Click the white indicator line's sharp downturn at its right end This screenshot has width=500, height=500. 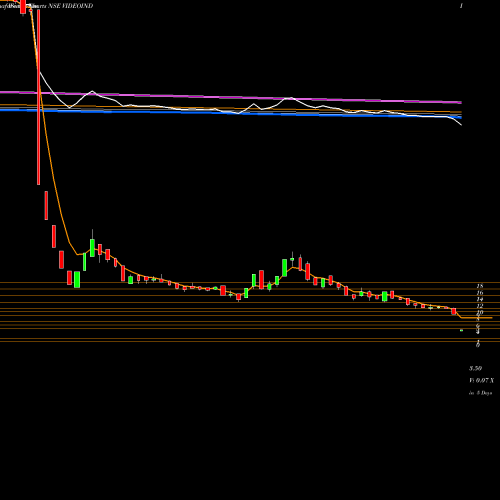(x=457, y=122)
